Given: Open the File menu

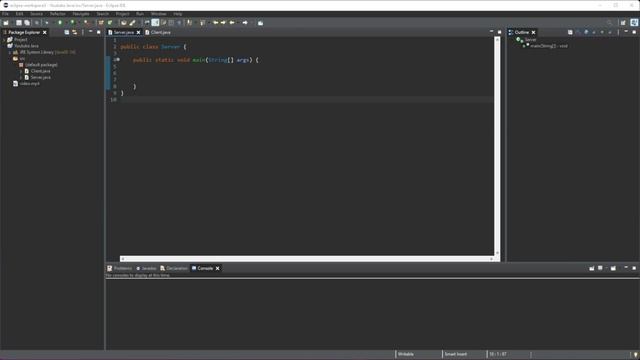Looking at the screenshot, I should (5, 14).
